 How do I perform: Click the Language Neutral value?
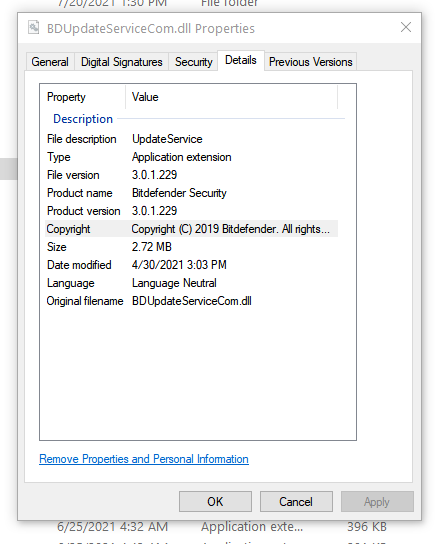pyautogui.click(x=174, y=283)
